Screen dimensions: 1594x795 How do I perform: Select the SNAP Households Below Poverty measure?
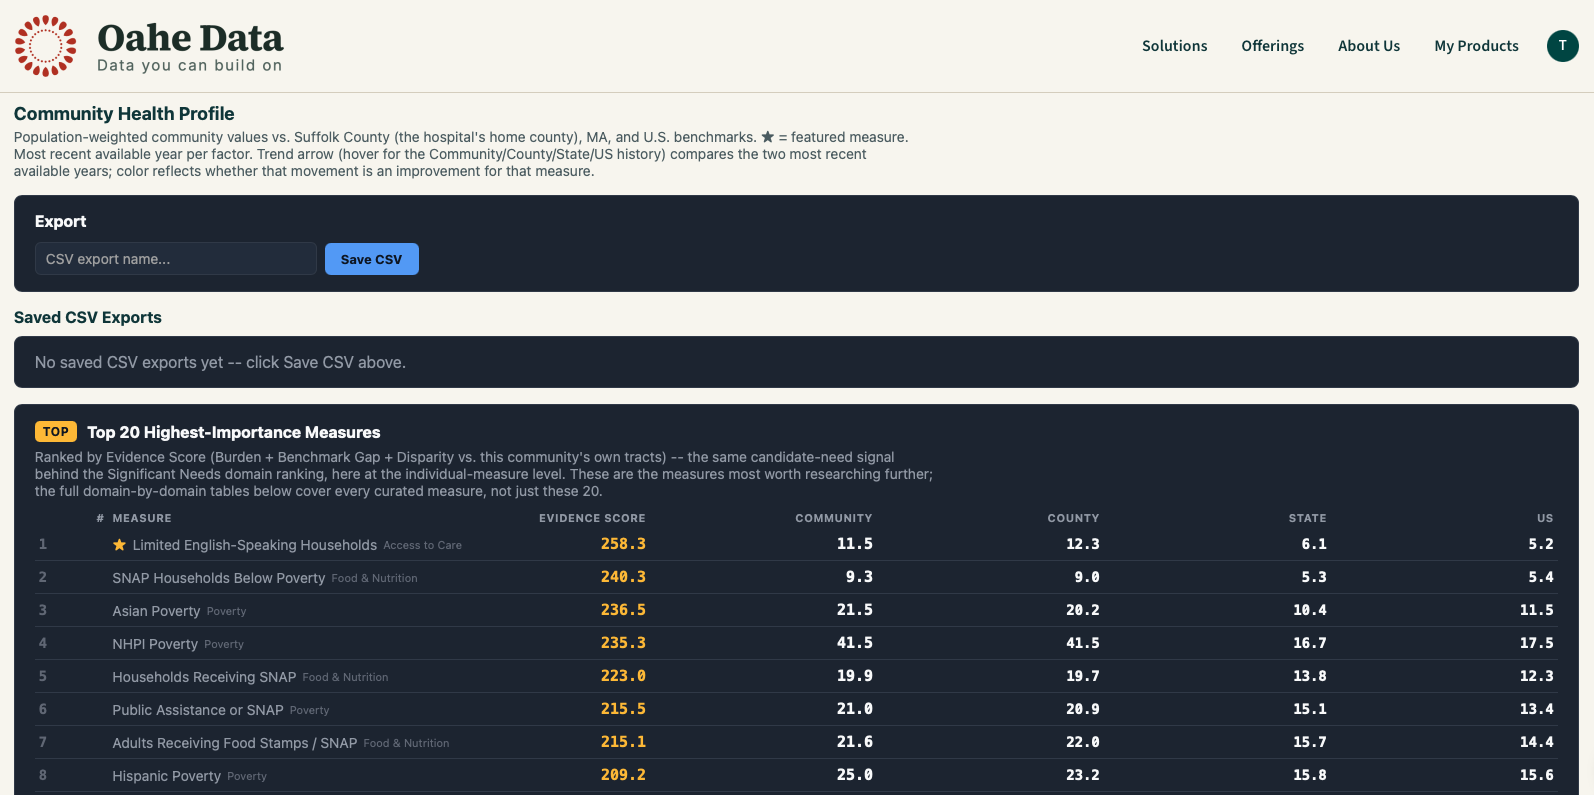[x=219, y=578]
